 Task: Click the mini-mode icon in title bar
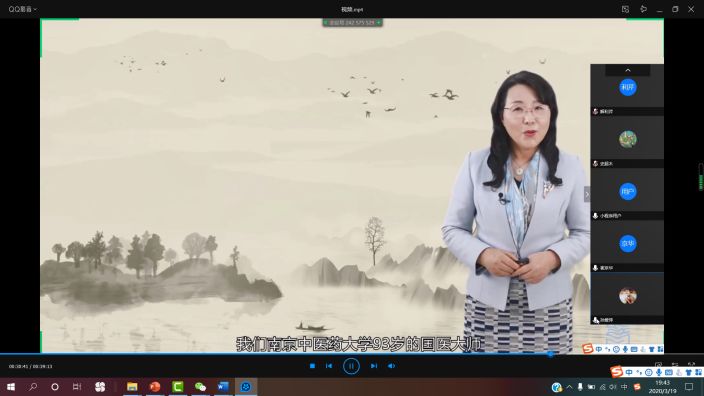pos(625,9)
